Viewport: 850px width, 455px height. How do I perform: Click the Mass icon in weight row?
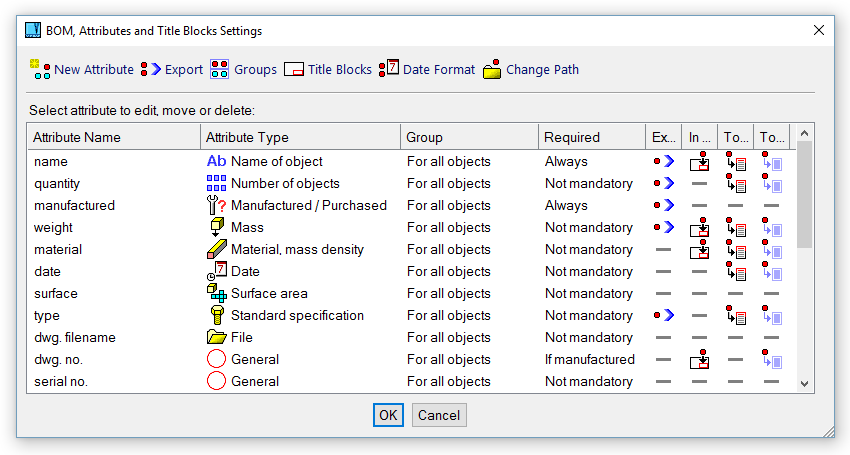point(216,227)
